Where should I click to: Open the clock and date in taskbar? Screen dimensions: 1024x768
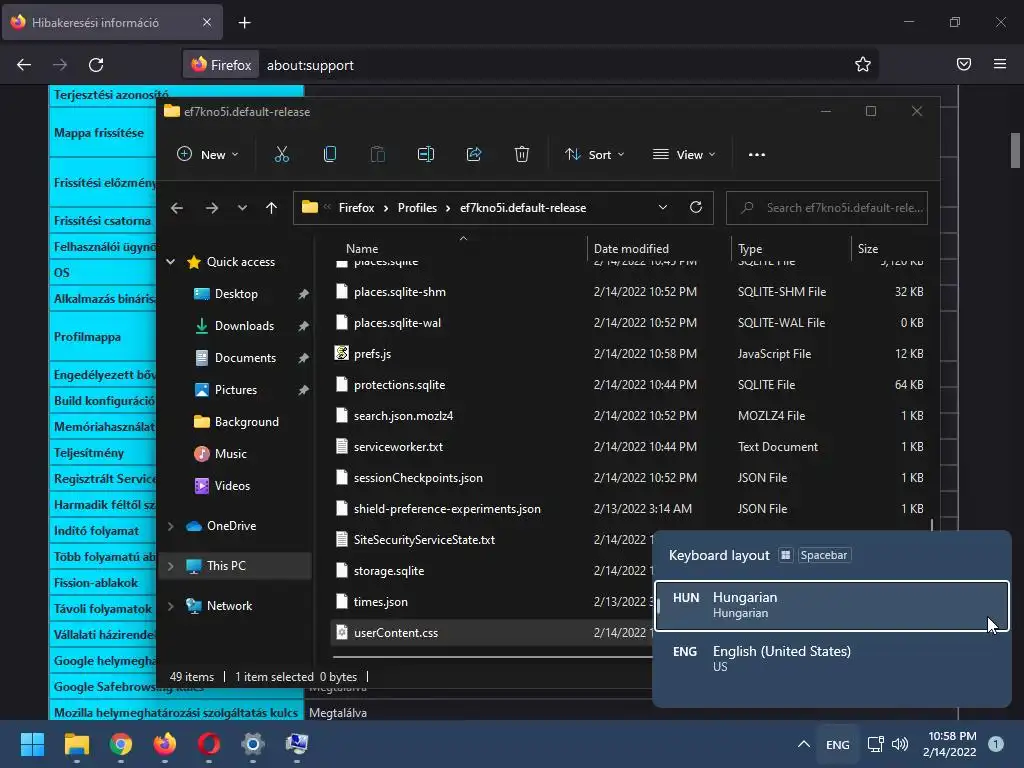(951, 744)
